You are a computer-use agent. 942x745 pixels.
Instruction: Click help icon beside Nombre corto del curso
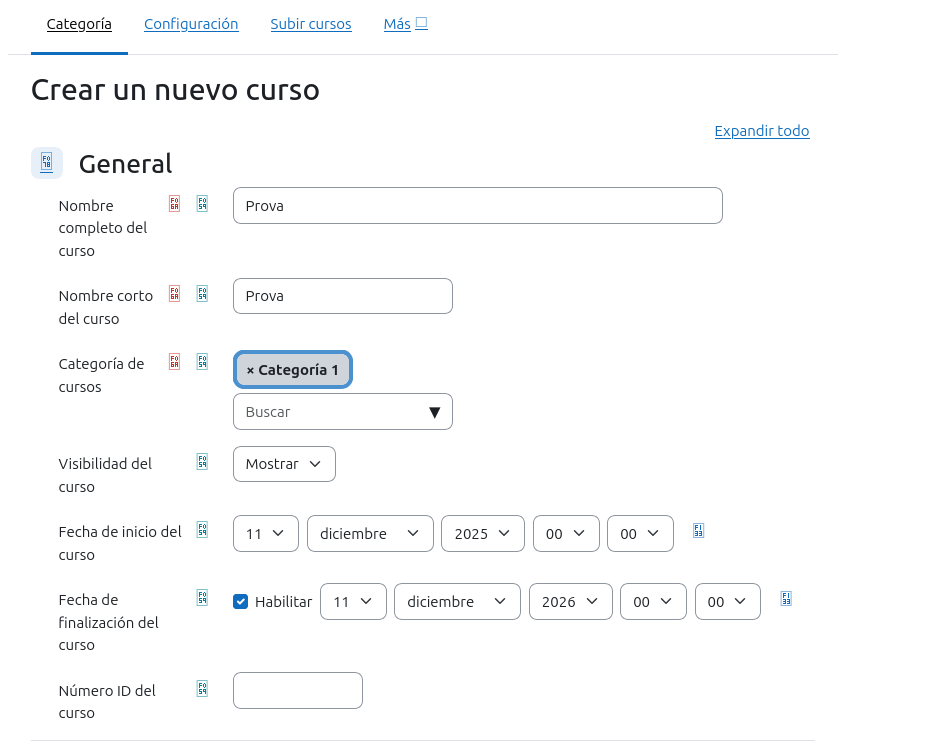[202, 294]
